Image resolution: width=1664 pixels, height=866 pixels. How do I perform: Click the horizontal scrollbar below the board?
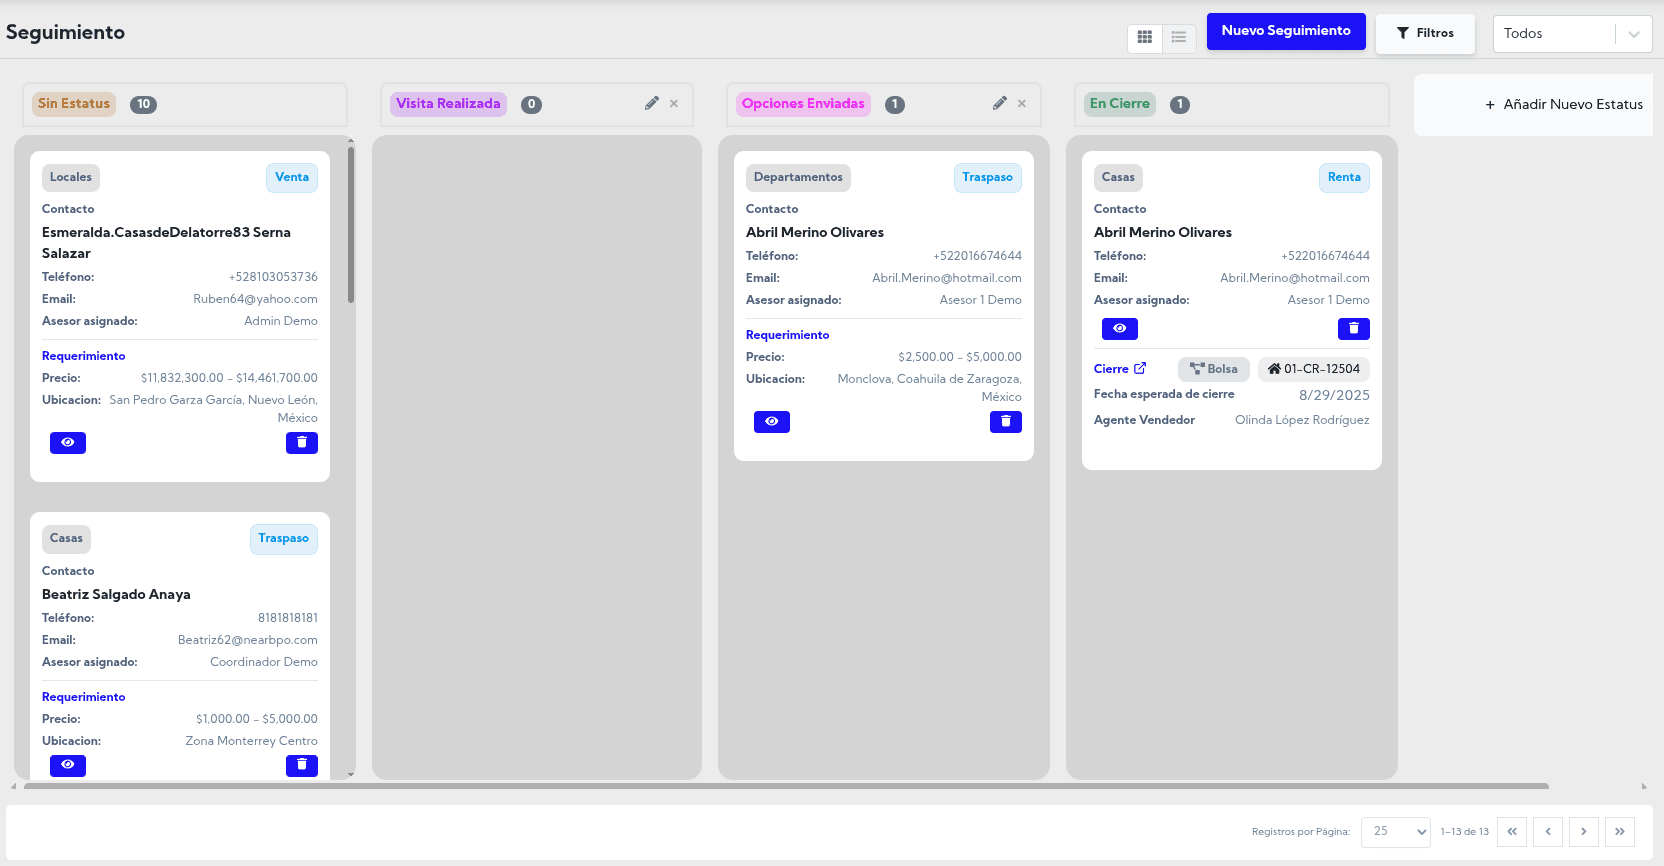point(786,786)
